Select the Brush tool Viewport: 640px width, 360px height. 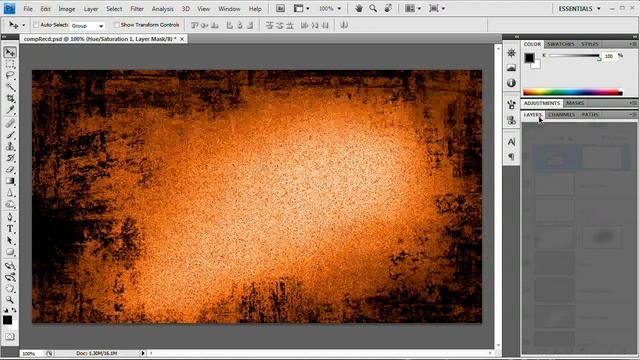[x=10, y=135]
